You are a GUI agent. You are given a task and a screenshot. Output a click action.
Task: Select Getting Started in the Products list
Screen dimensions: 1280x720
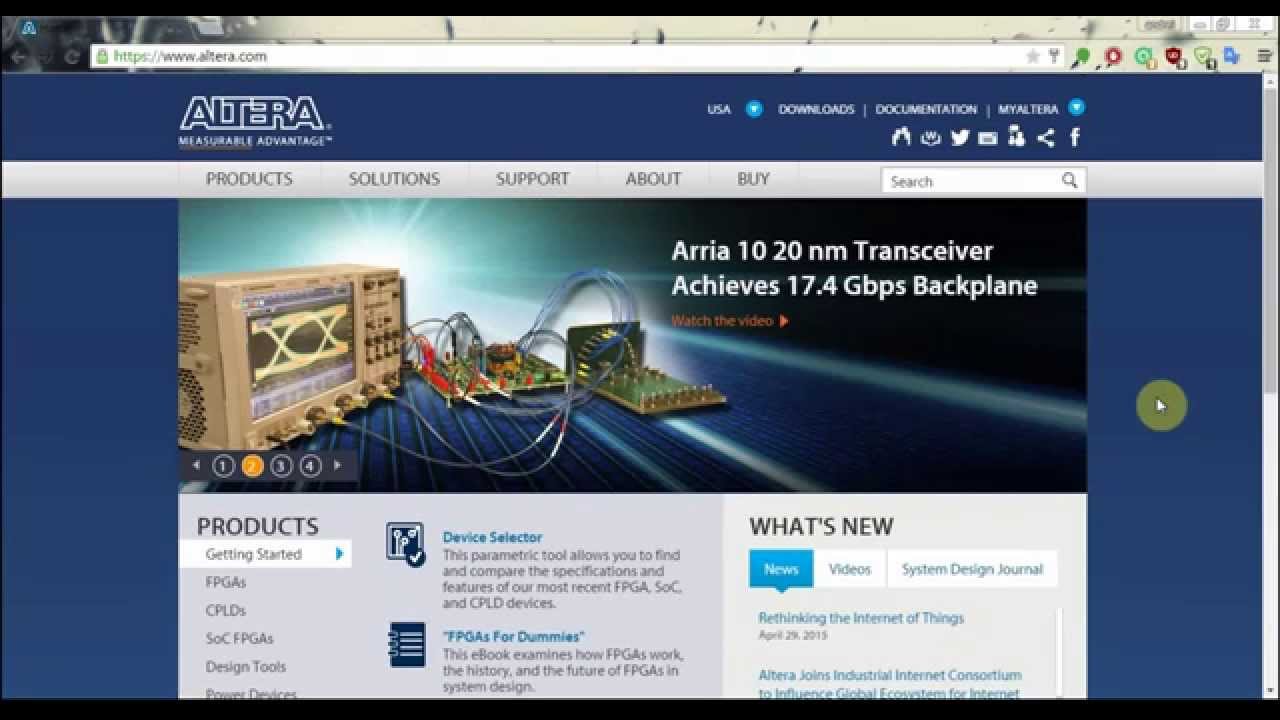click(265, 554)
